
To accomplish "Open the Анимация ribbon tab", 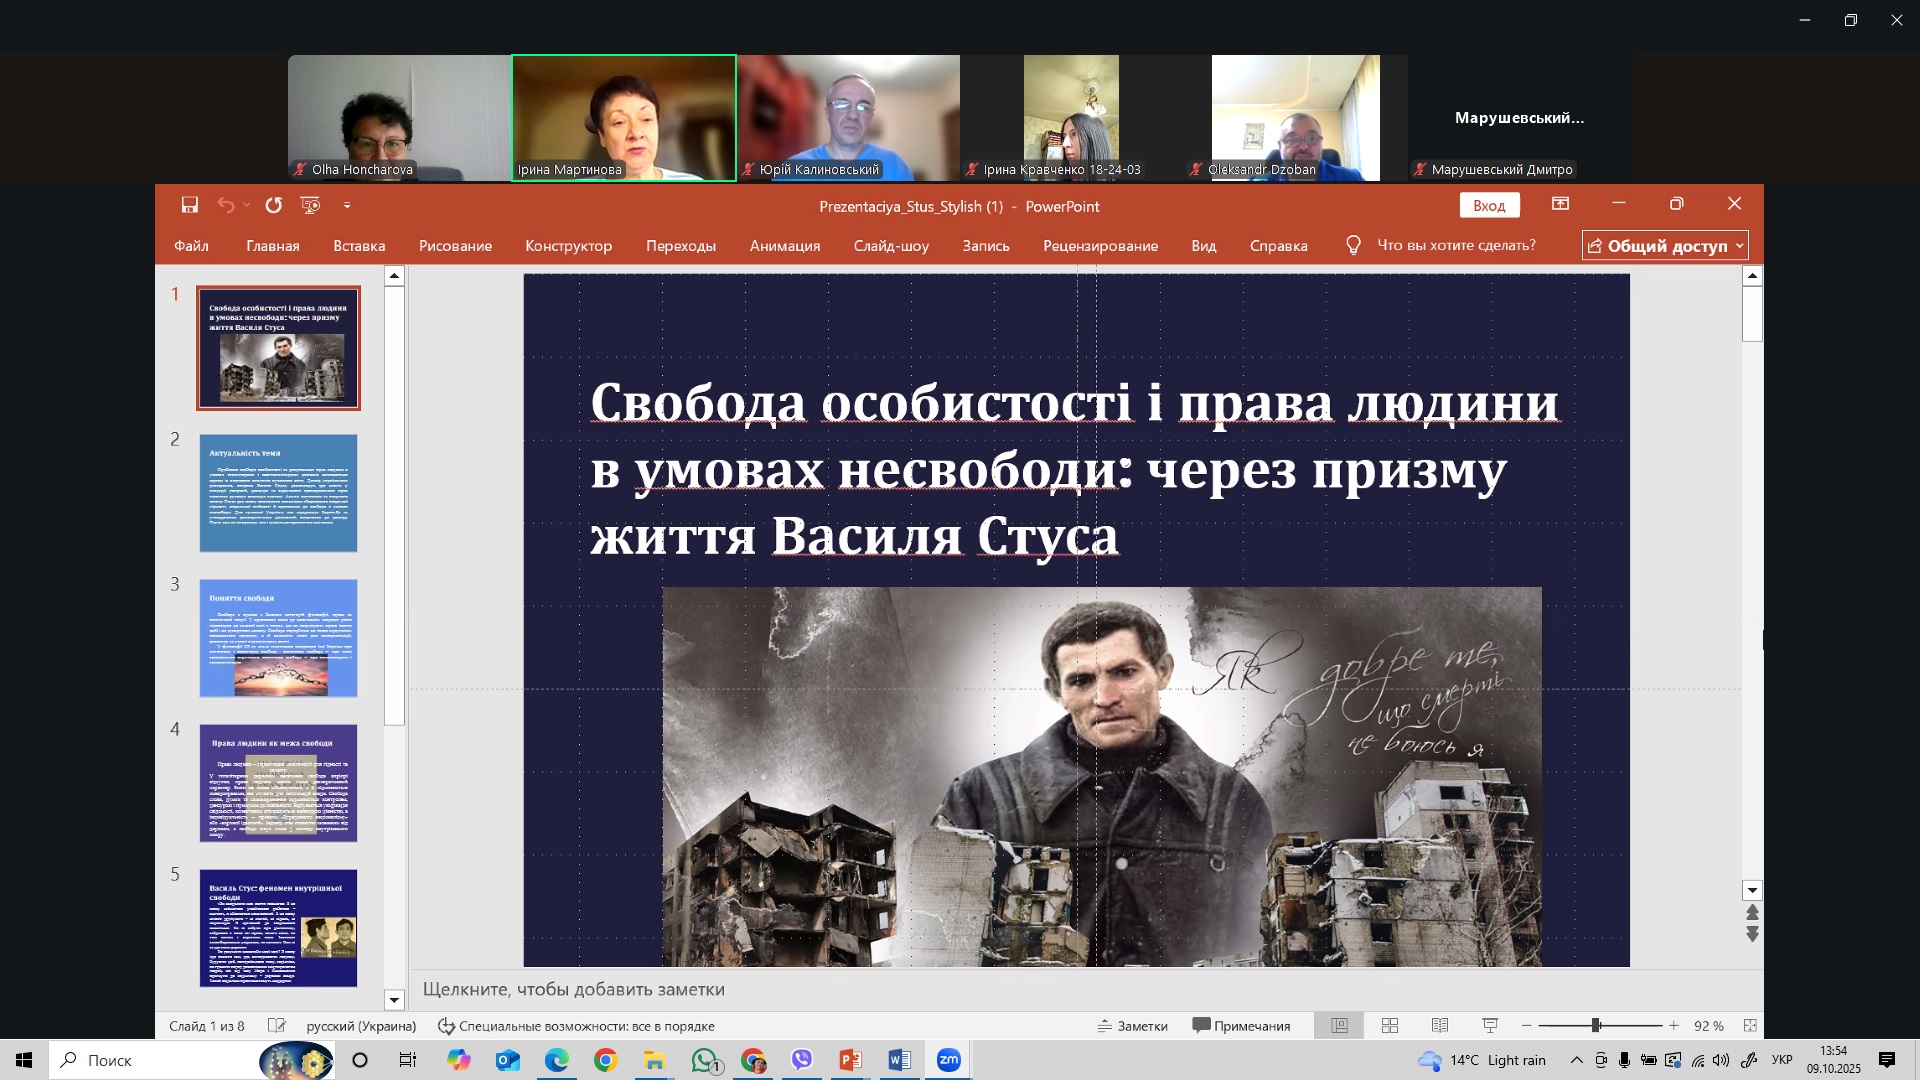I will pos(785,246).
